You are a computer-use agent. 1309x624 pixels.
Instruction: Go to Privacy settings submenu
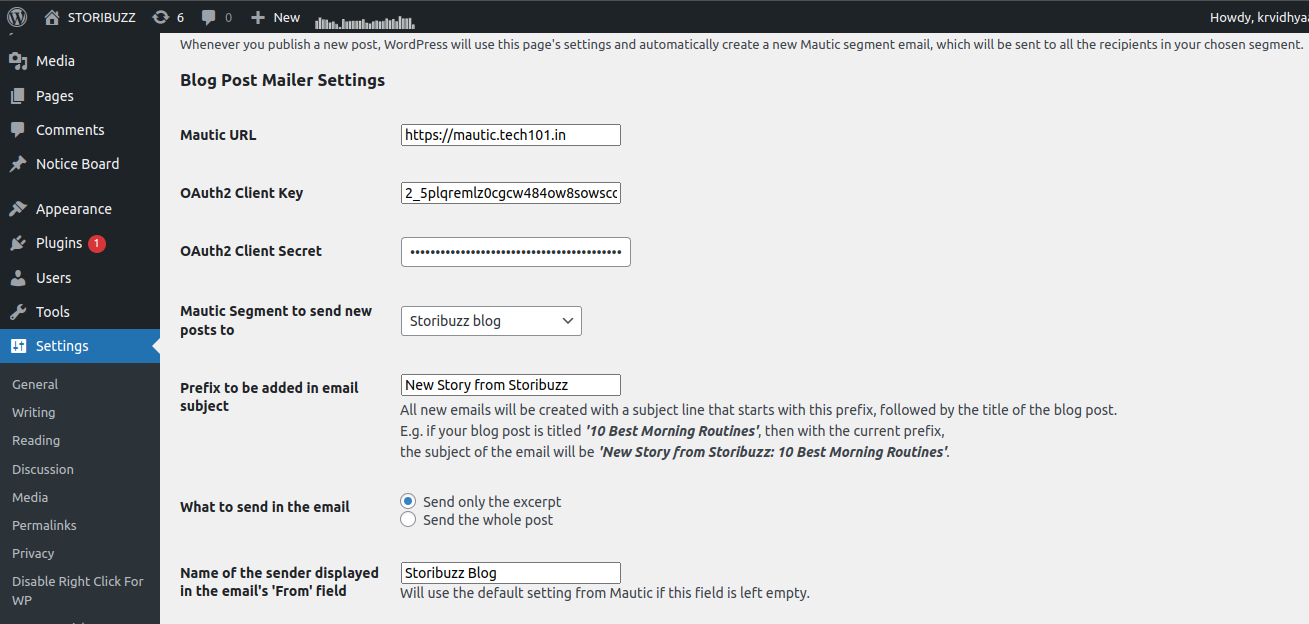33,553
